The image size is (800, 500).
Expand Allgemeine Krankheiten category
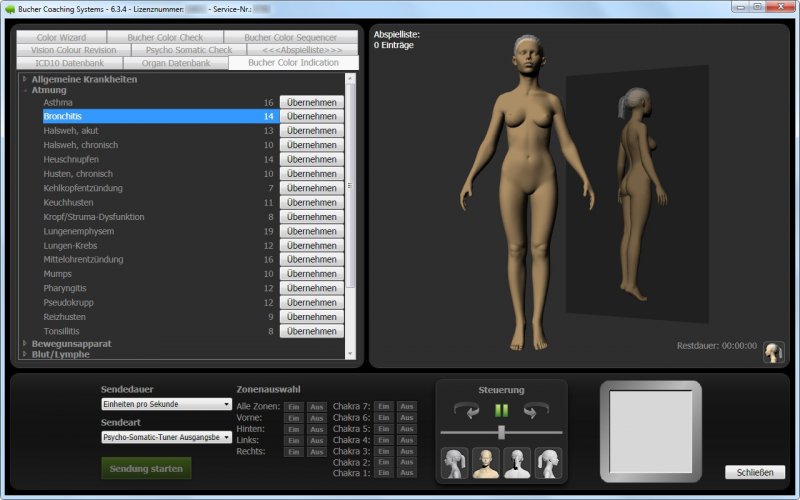[24, 79]
